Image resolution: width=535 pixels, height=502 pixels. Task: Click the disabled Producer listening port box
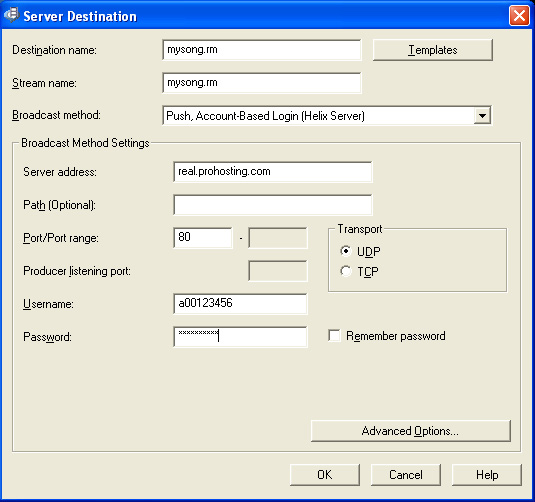coord(278,271)
